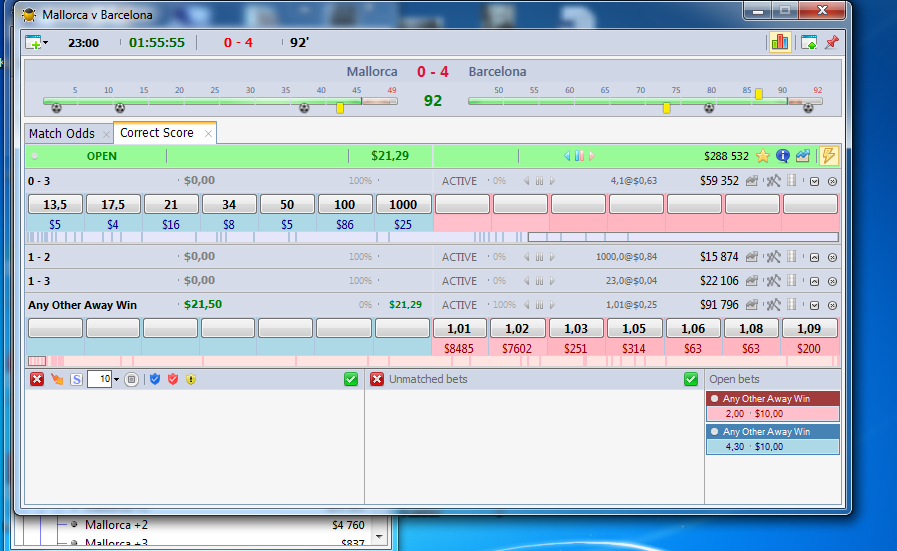Click the 21 back odds button
Screen dimensions: 897x551
171,204
